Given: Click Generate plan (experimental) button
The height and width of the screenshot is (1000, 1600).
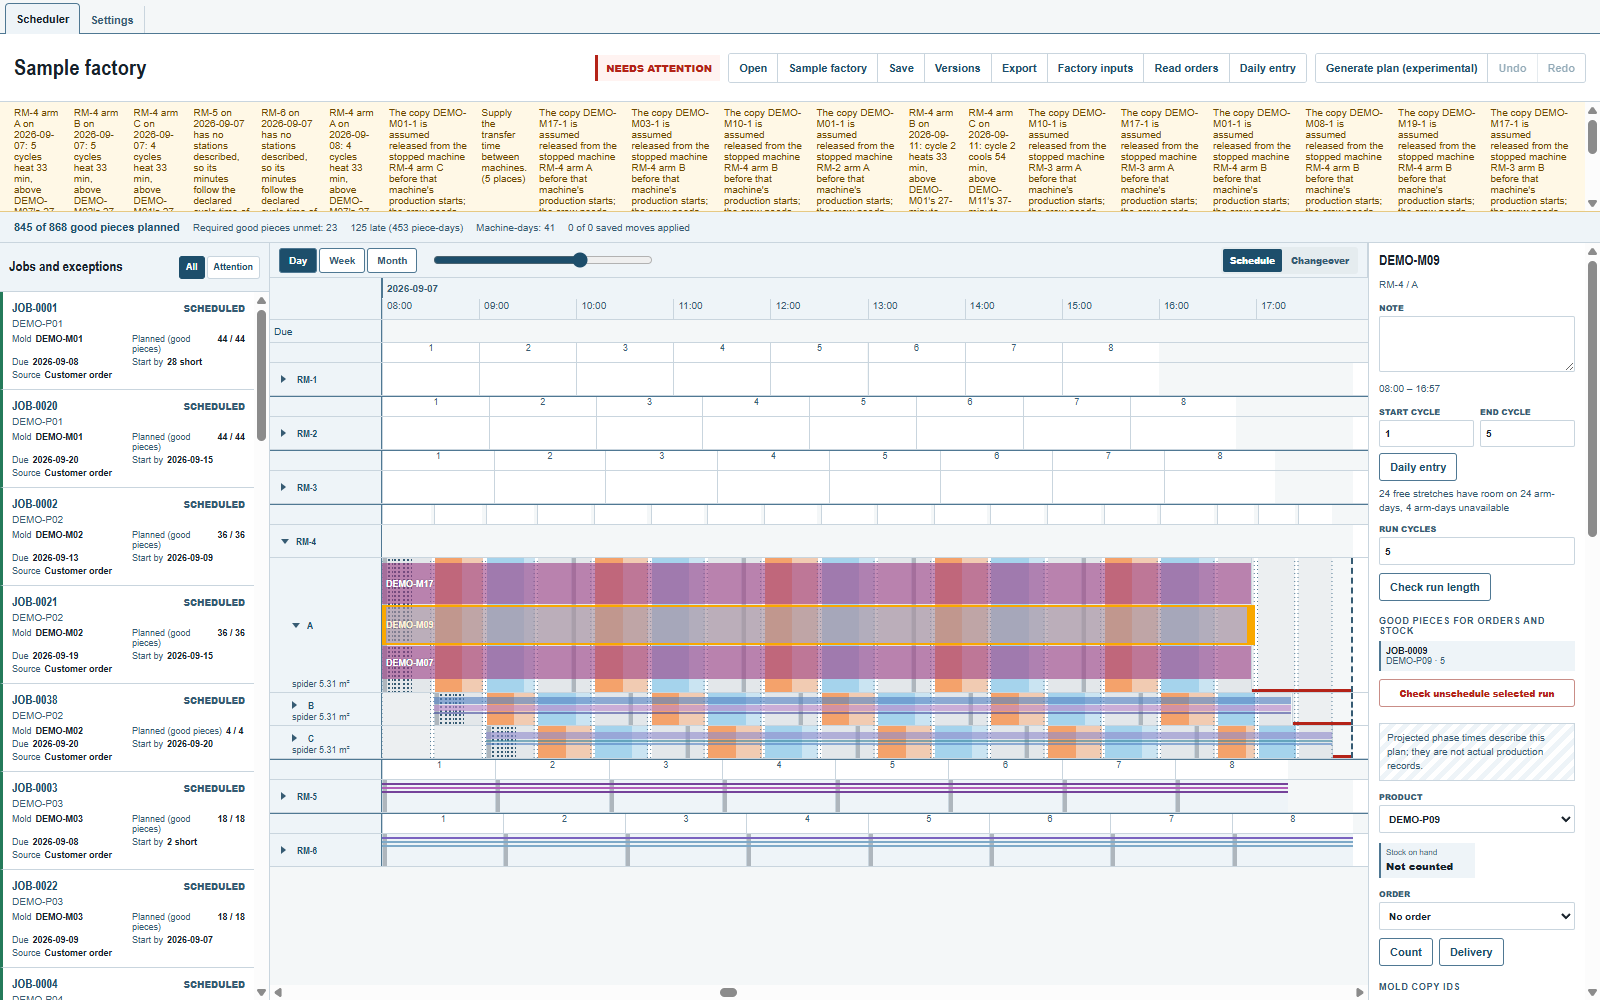Looking at the screenshot, I should [1401, 68].
